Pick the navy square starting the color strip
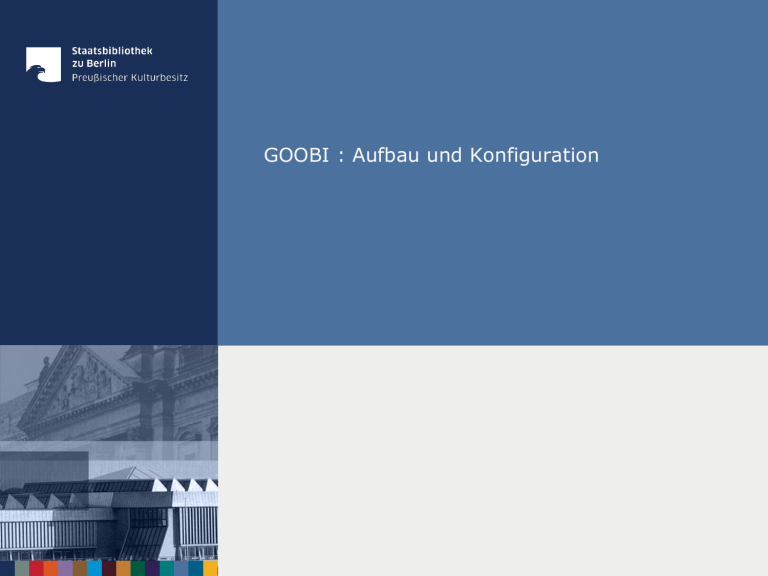This screenshot has width=768, height=576. tap(7, 568)
